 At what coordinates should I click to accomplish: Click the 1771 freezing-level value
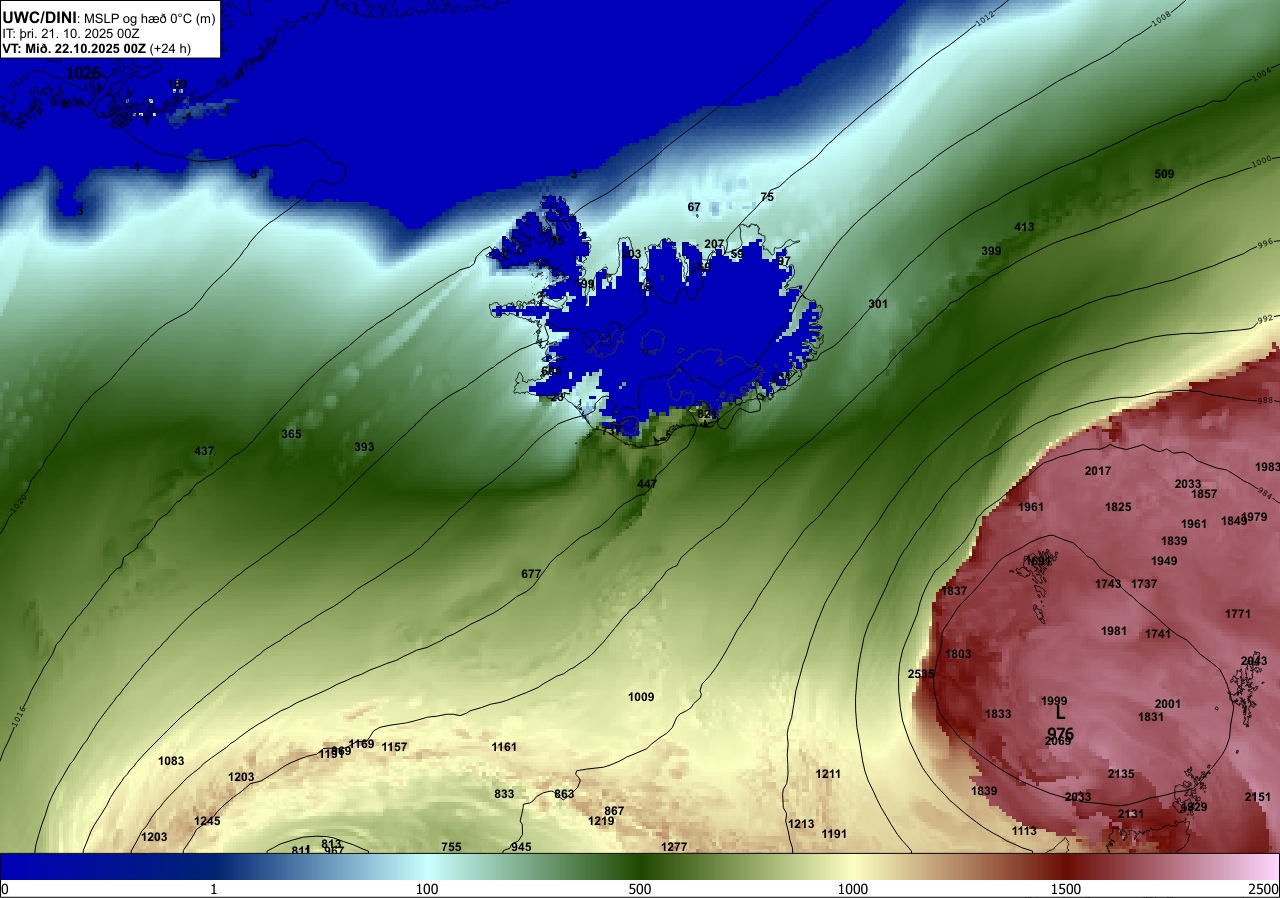[1238, 614]
